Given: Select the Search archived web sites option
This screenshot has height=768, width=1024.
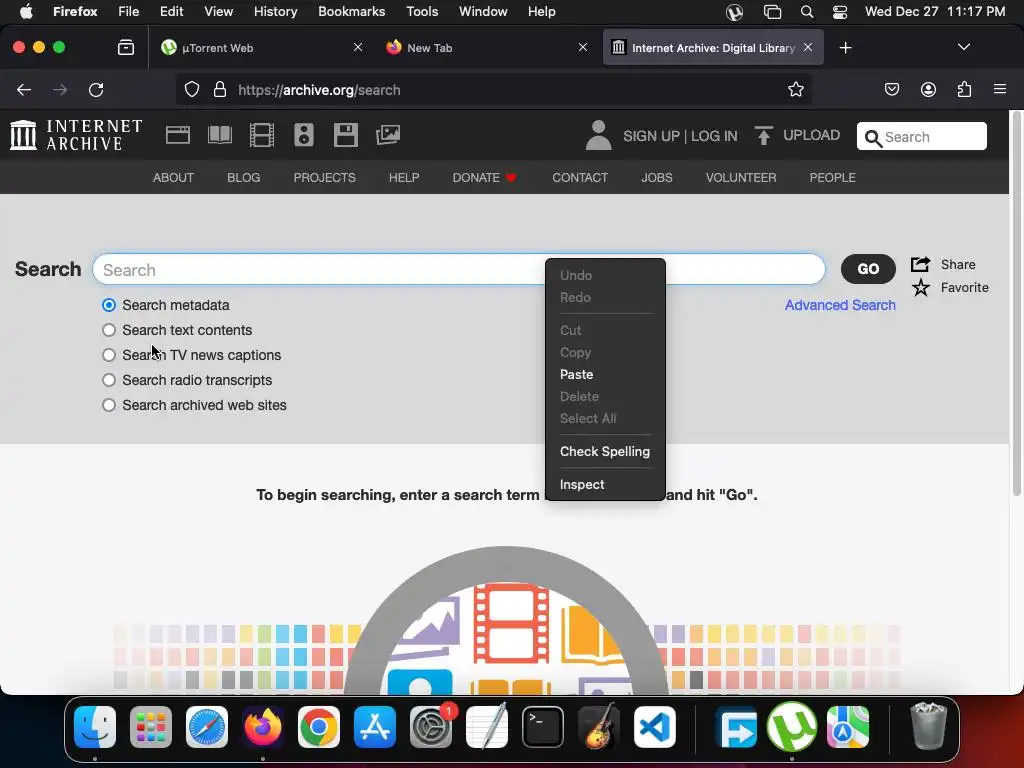Looking at the screenshot, I should coord(109,405).
